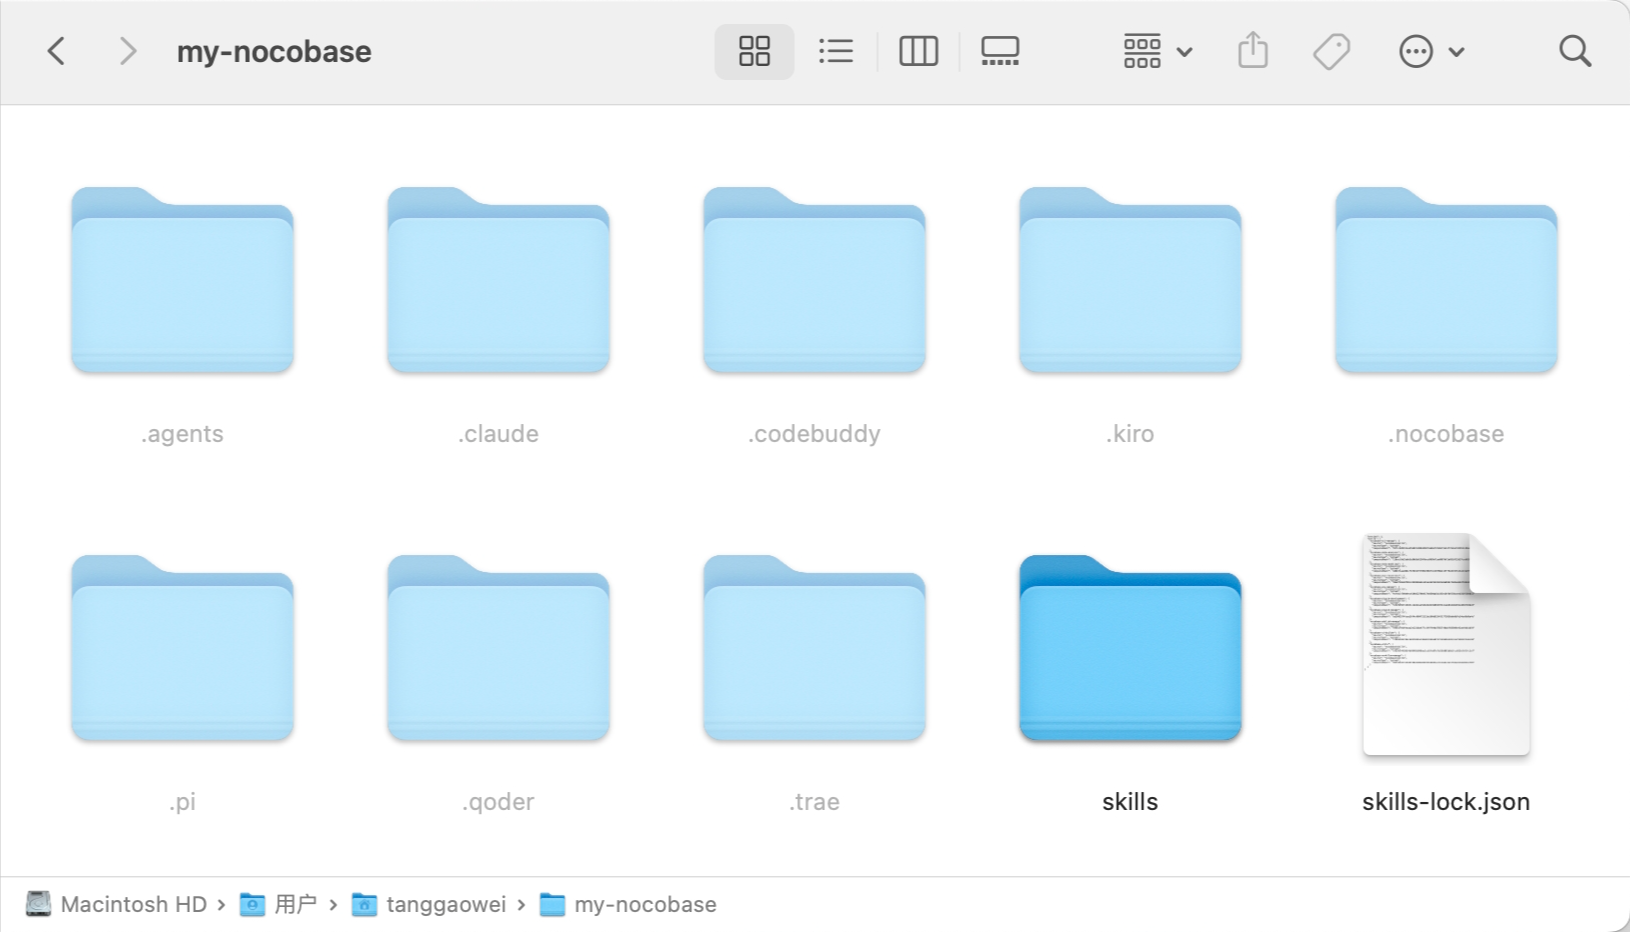Select the .claude folder
Screen dimensions: 1630x932
point(498,282)
